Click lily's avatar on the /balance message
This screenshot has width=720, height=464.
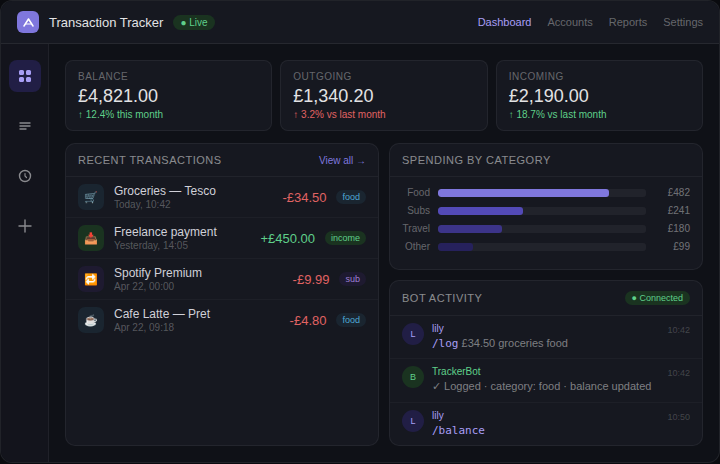pyautogui.click(x=413, y=421)
